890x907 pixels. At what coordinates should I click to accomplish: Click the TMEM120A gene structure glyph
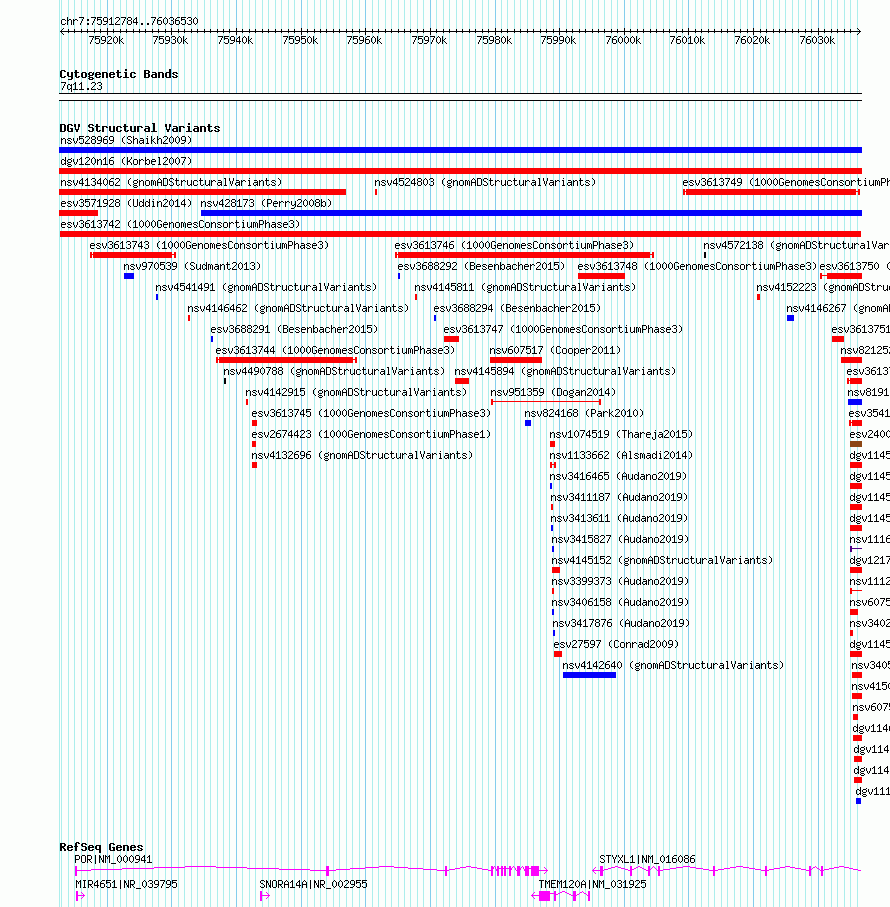coord(560,896)
